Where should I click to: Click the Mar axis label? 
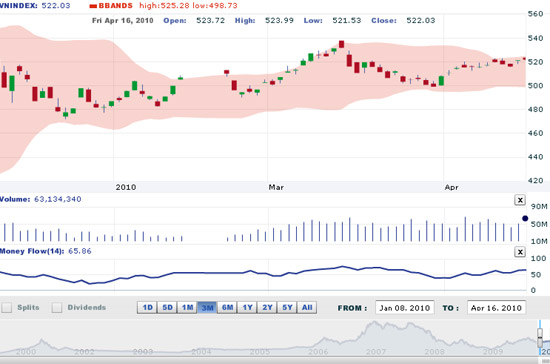pyautogui.click(x=276, y=187)
